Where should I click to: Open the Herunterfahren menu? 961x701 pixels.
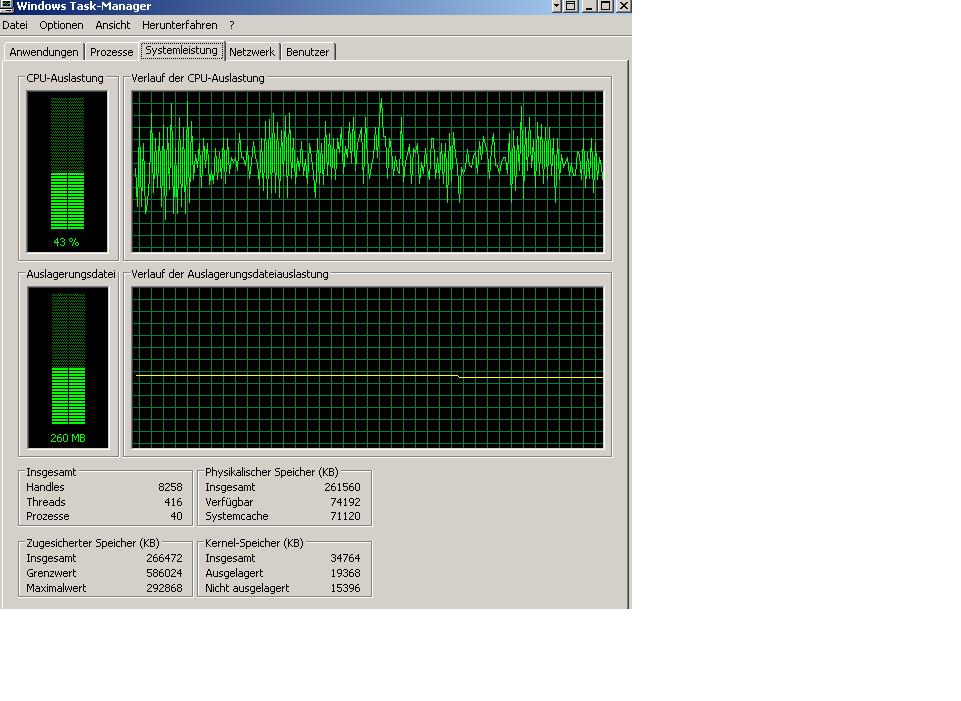pyautogui.click(x=180, y=25)
